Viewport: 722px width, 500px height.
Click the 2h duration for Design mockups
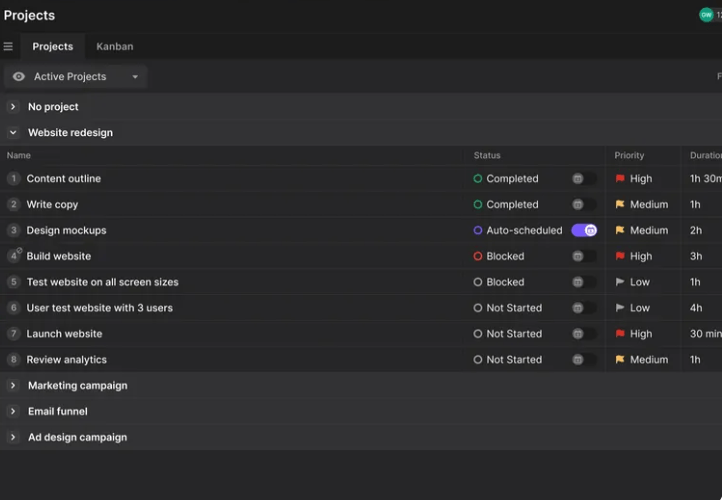point(696,230)
